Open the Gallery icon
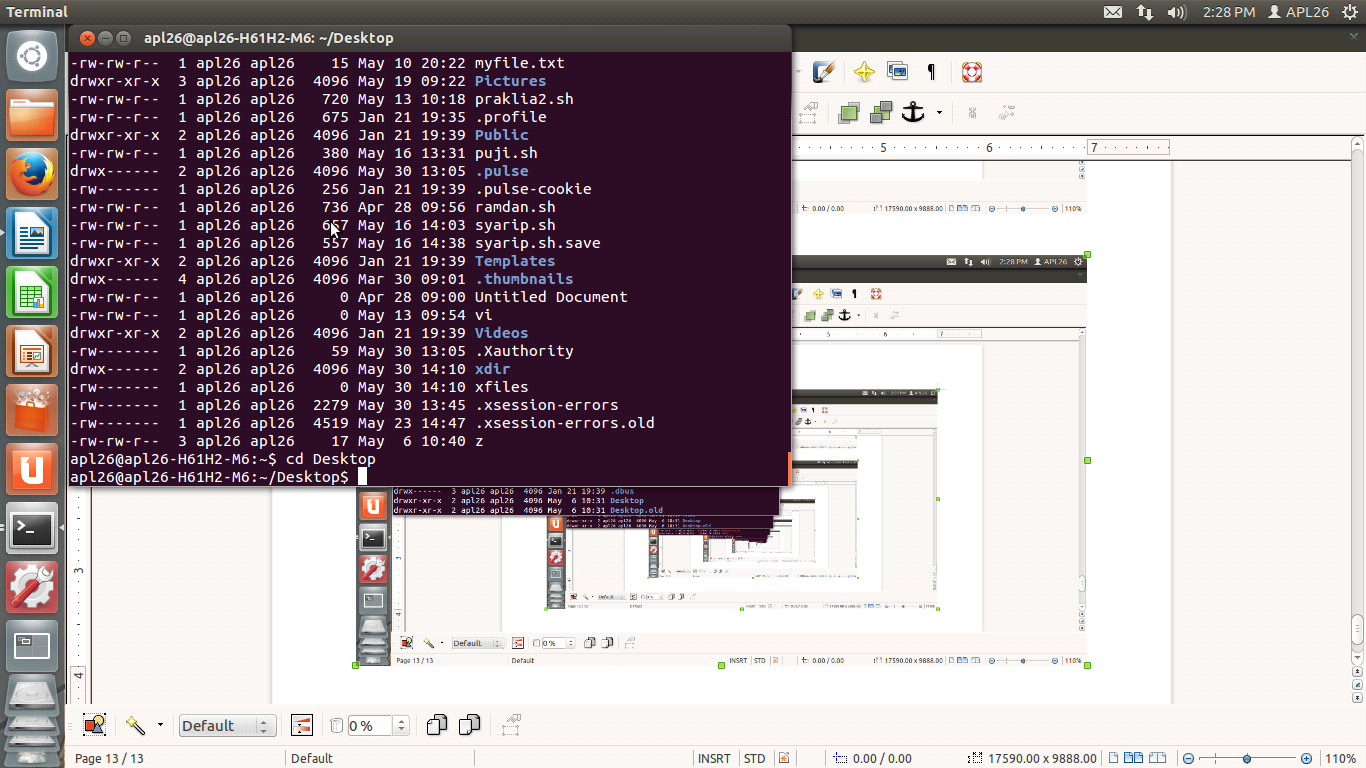Screen dimensions: 1366x768 pyautogui.click(x=897, y=72)
